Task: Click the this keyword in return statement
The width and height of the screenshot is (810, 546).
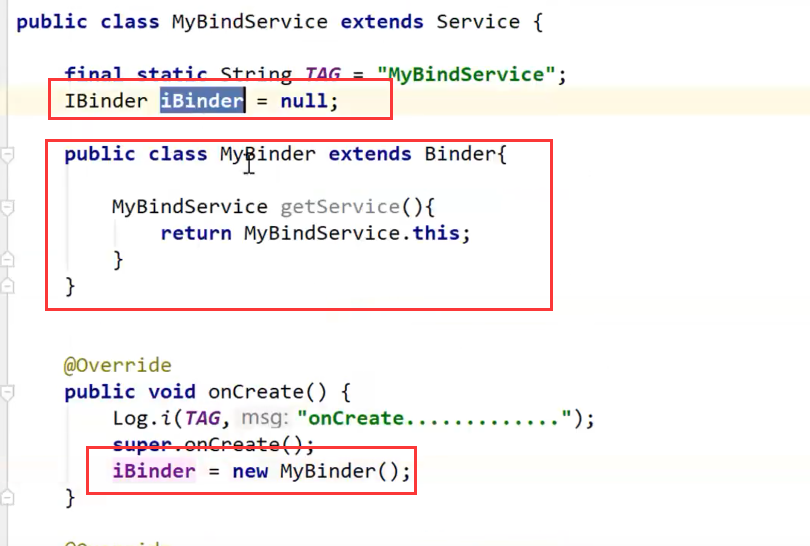Action: pyautogui.click(x=436, y=233)
